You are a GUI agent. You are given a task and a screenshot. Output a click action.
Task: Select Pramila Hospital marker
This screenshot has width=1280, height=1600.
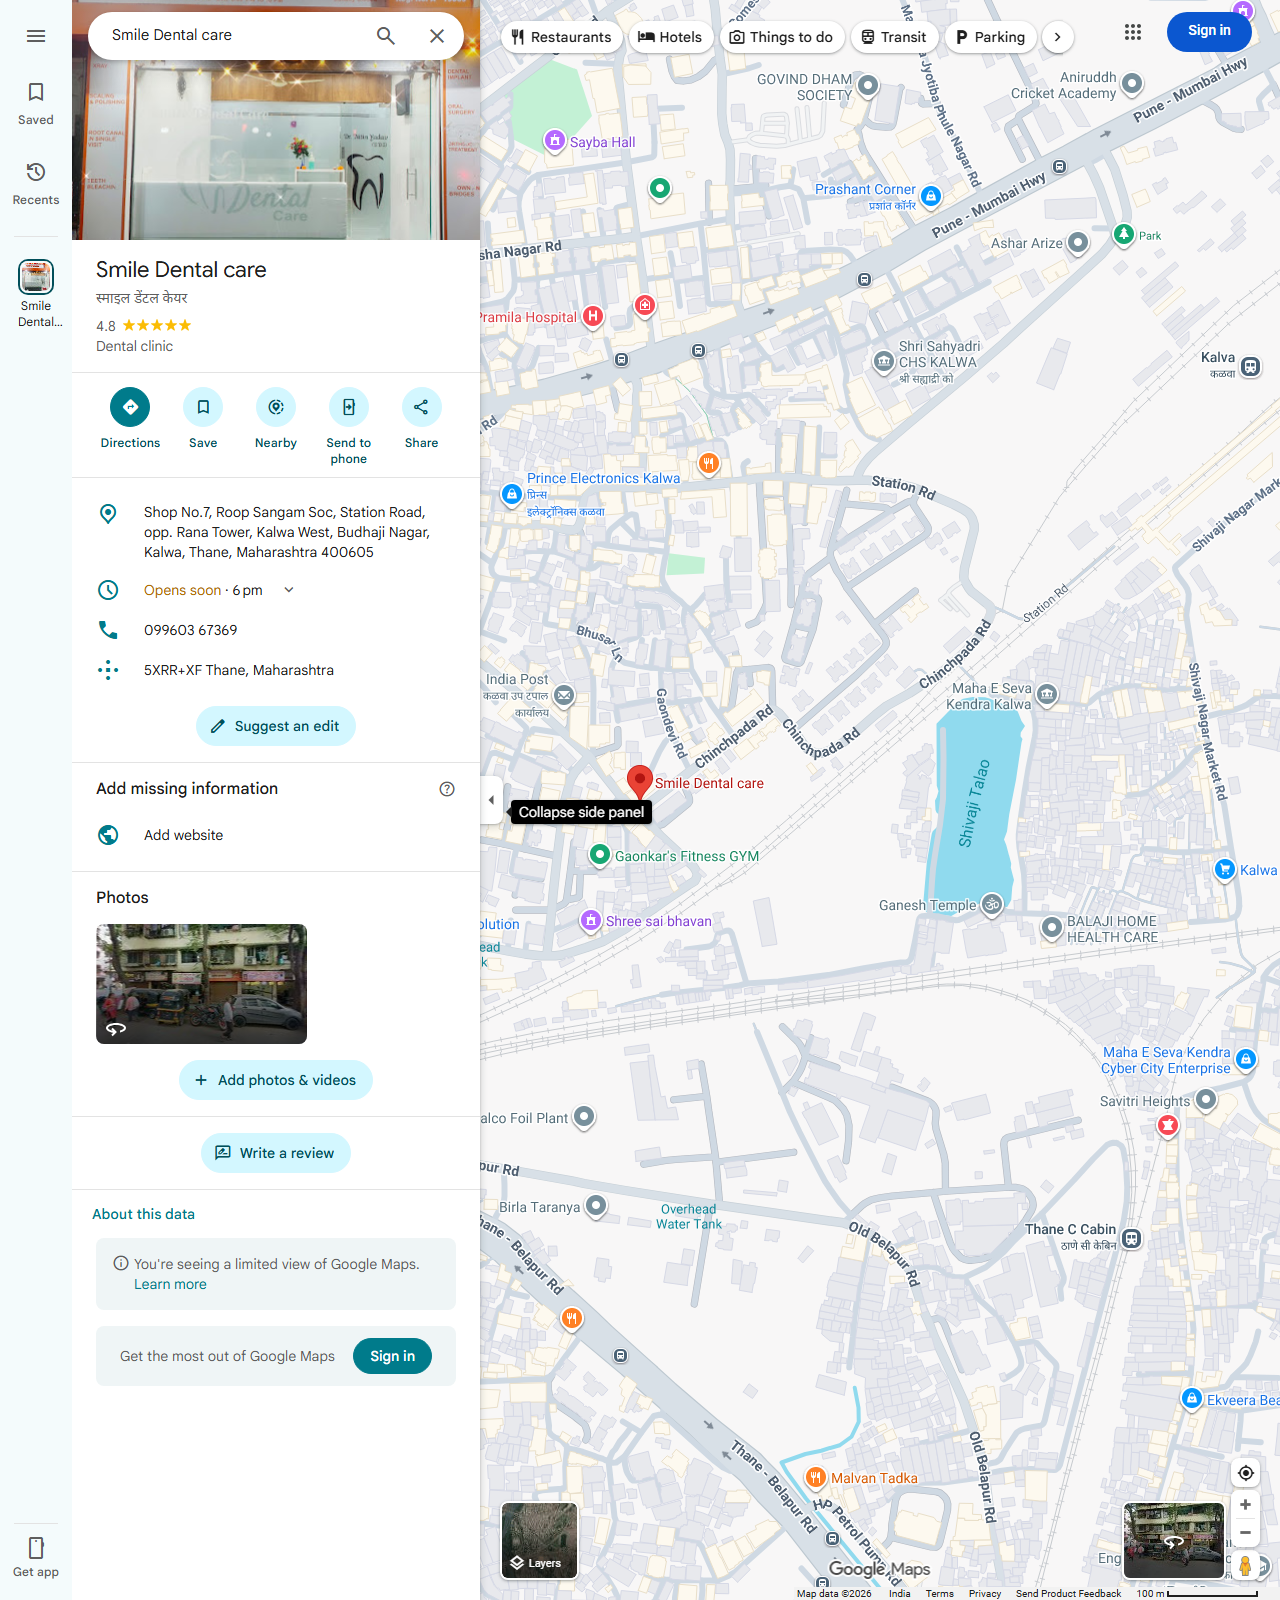593,317
